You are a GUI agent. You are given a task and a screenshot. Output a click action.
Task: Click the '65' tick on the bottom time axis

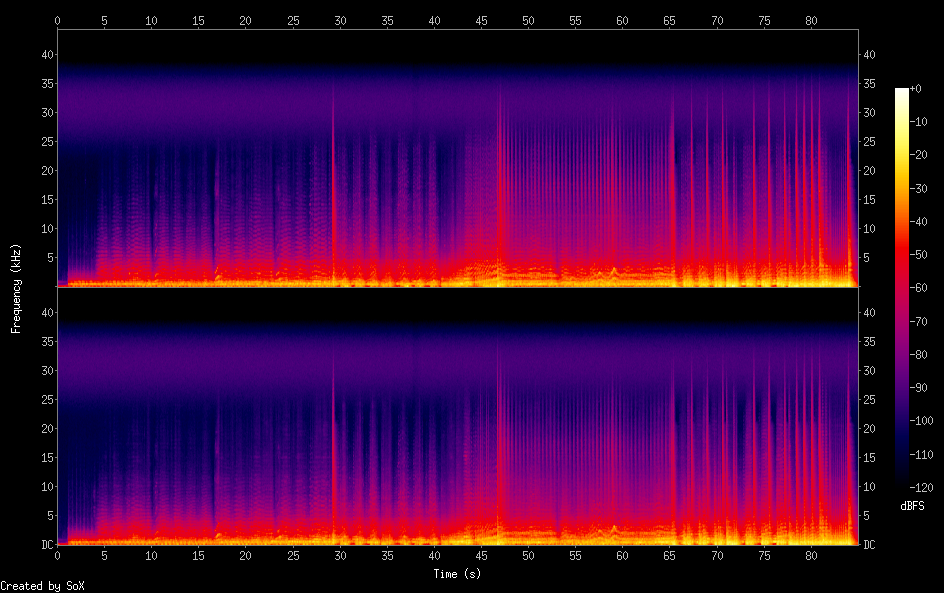pos(669,556)
